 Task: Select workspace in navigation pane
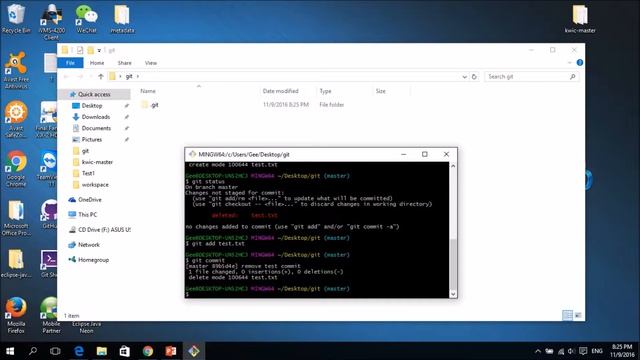[x=95, y=184]
